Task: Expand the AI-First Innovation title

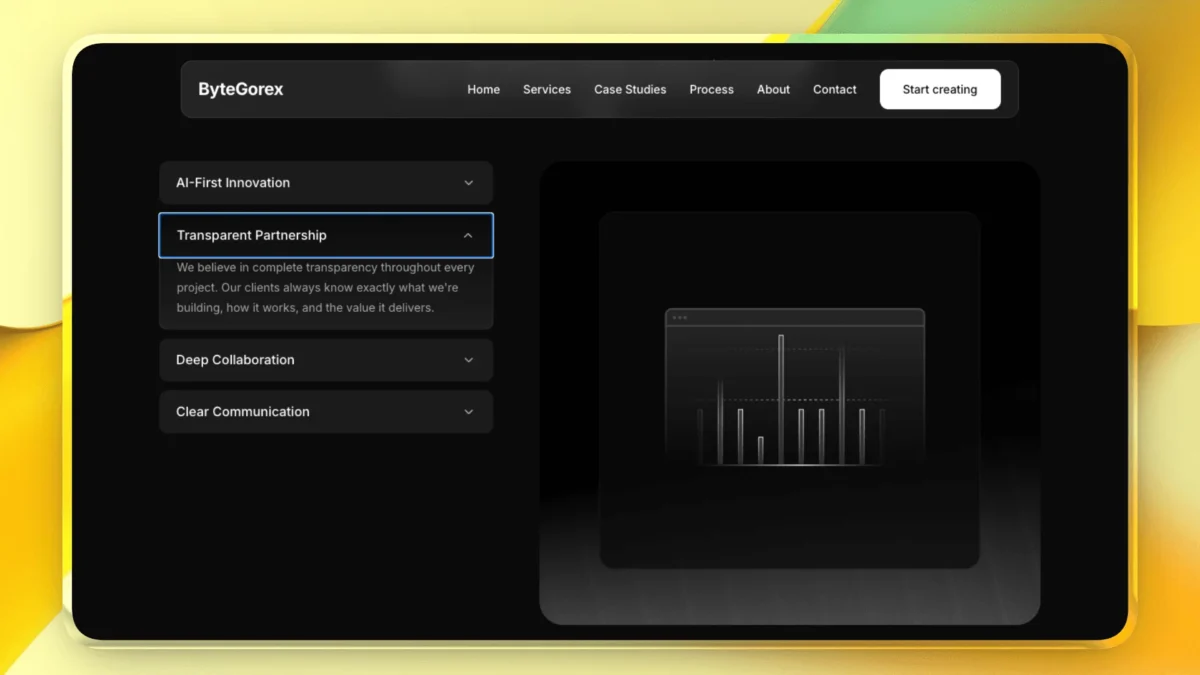Action: [233, 183]
